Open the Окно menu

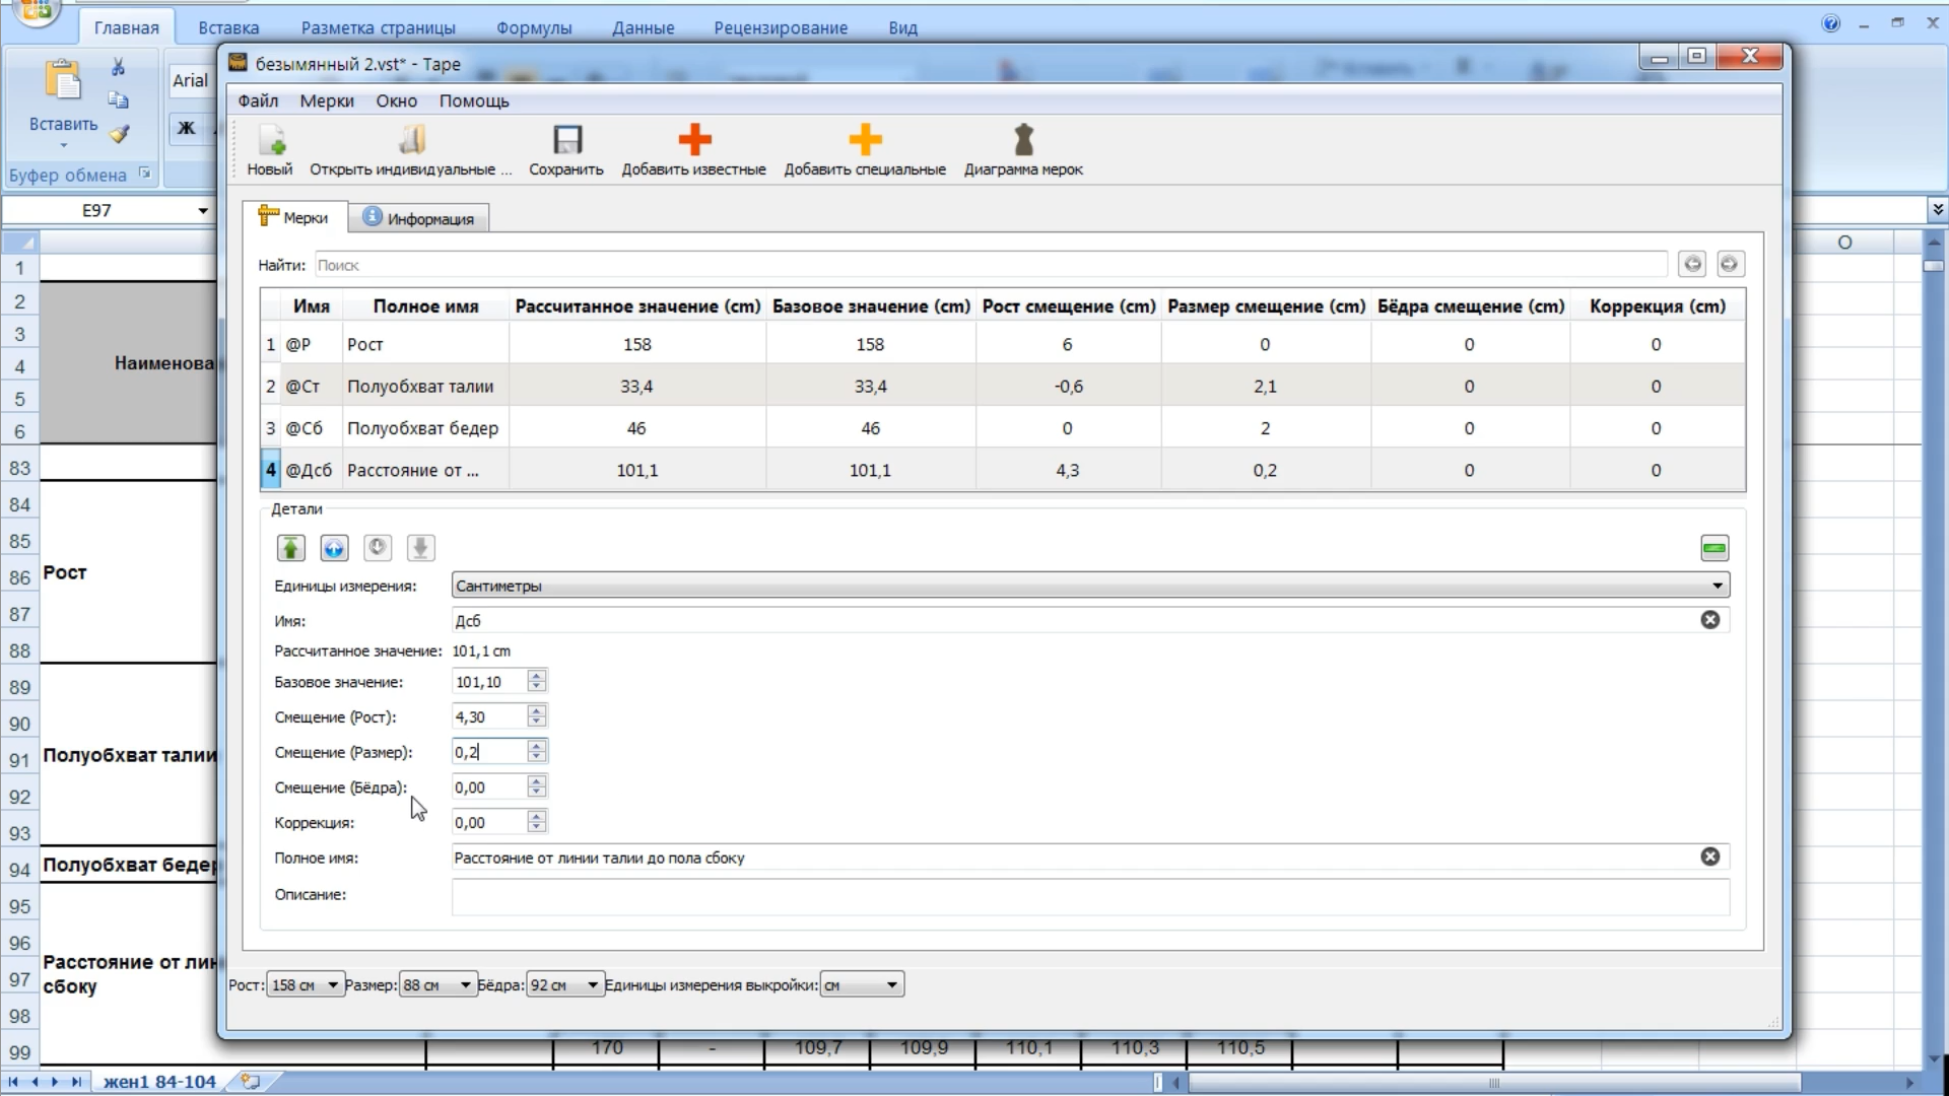[x=396, y=101]
